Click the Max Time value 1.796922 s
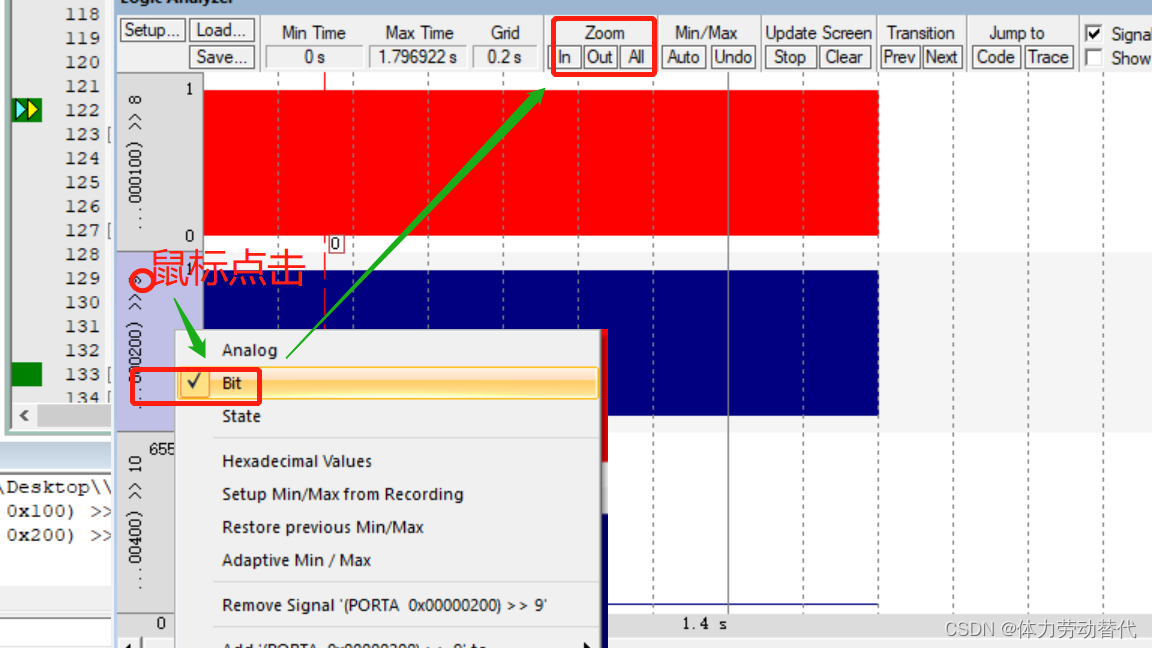This screenshot has height=648, width=1152. click(x=417, y=57)
